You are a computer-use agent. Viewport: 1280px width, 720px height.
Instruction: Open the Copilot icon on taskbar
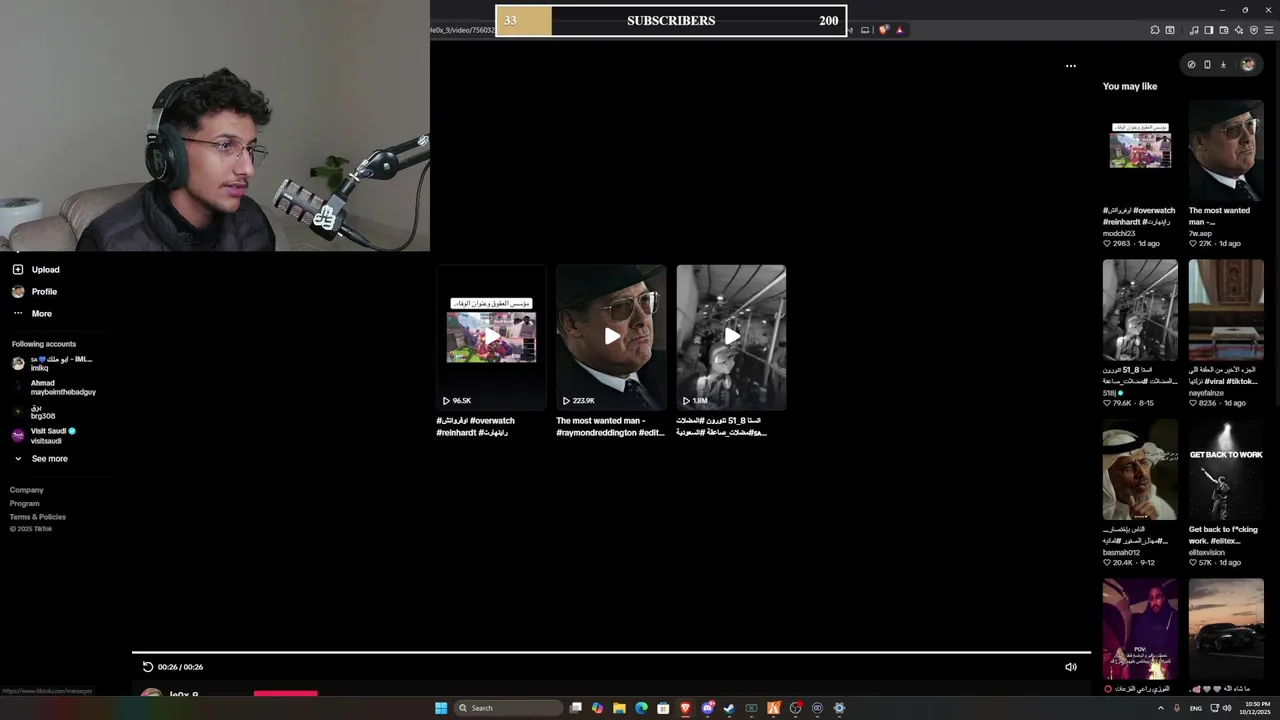[x=597, y=708]
